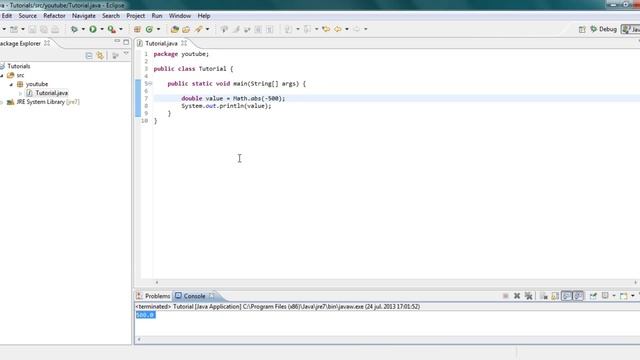Open the Run button dropdown arrow

(102, 29)
